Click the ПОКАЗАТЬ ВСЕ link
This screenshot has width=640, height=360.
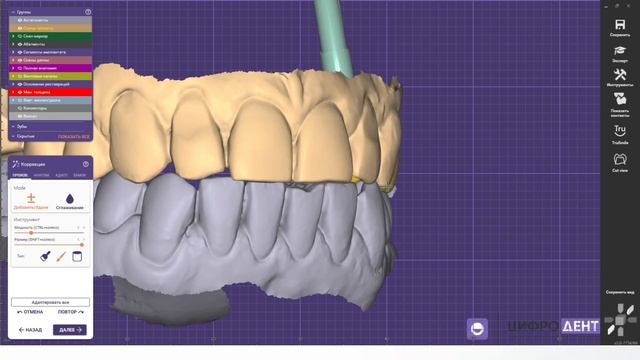click(x=73, y=137)
